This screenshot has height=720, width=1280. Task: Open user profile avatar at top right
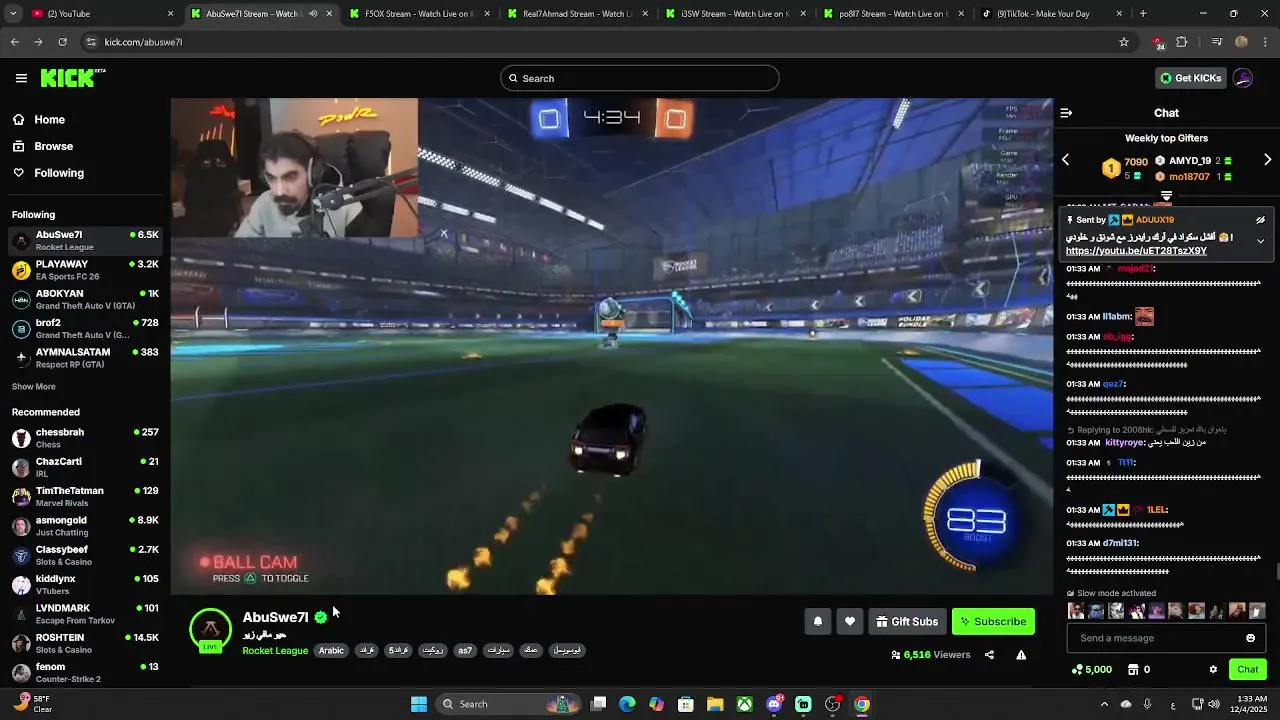pos(1242,78)
